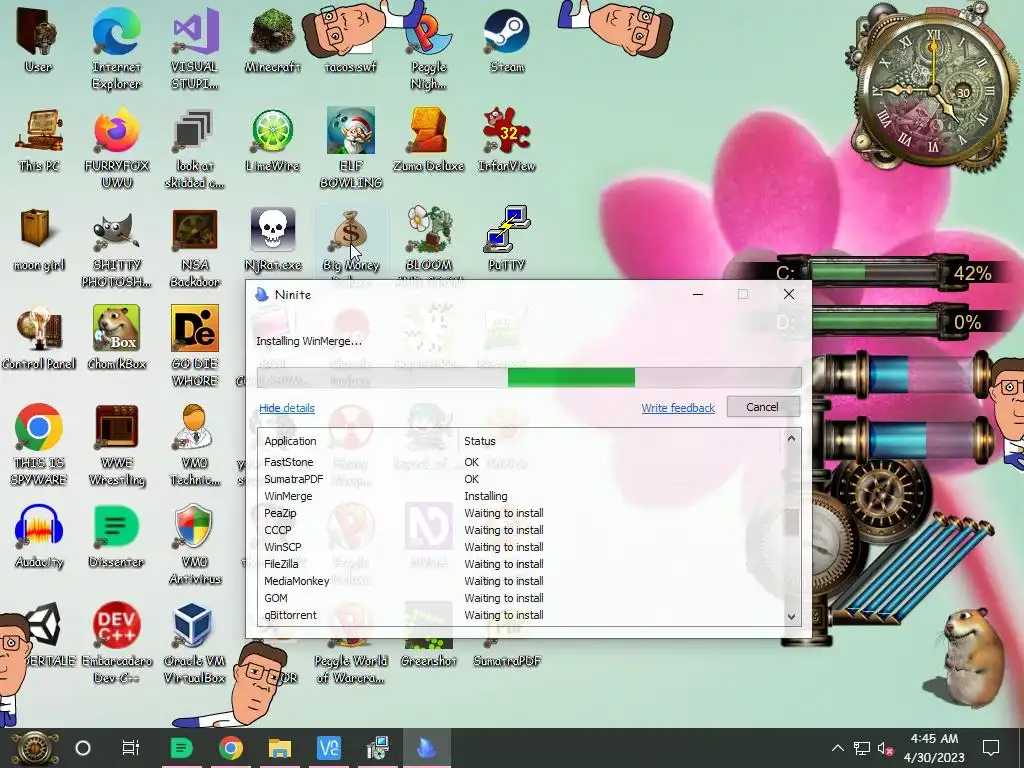Select the FastStone row in list

pos(520,462)
